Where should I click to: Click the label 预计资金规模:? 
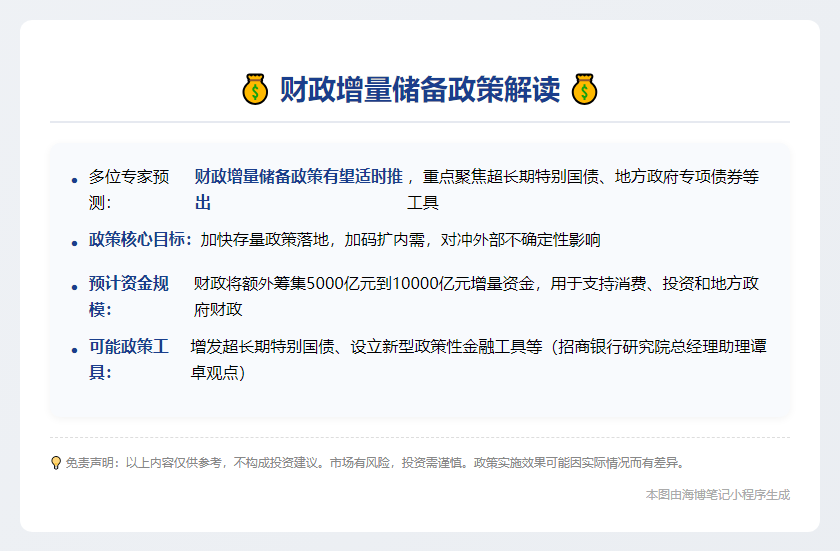(x=129, y=296)
